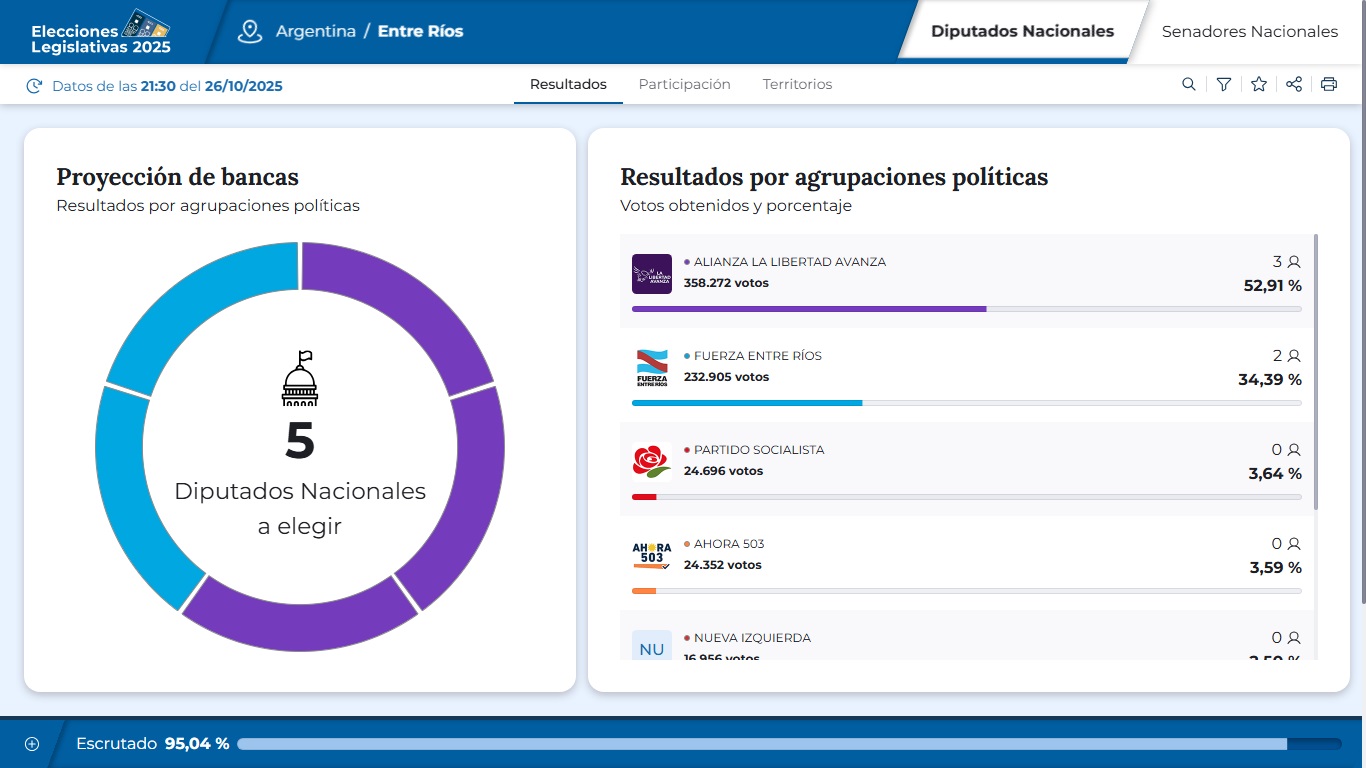
Task: Switch to the Territorios view
Action: pos(797,84)
